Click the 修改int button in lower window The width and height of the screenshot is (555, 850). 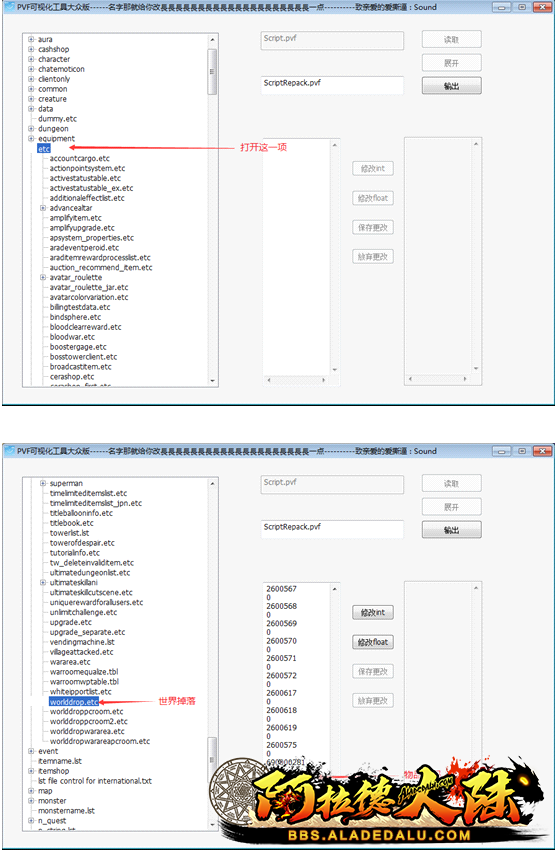[x=373, y=613]
